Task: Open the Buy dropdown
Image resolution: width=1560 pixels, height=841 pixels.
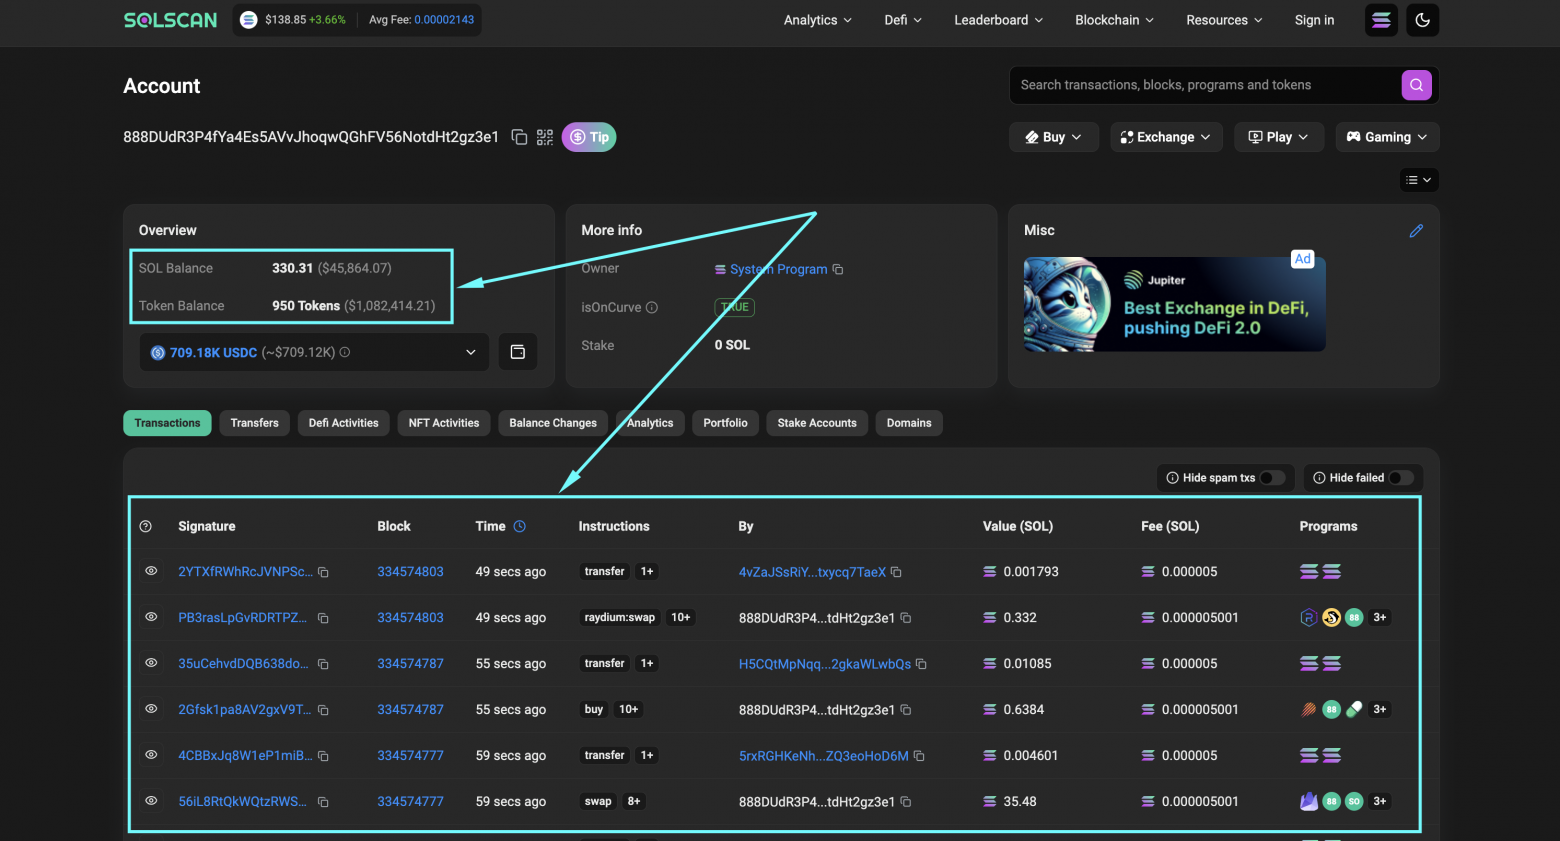Action: tap(1054, 137)
